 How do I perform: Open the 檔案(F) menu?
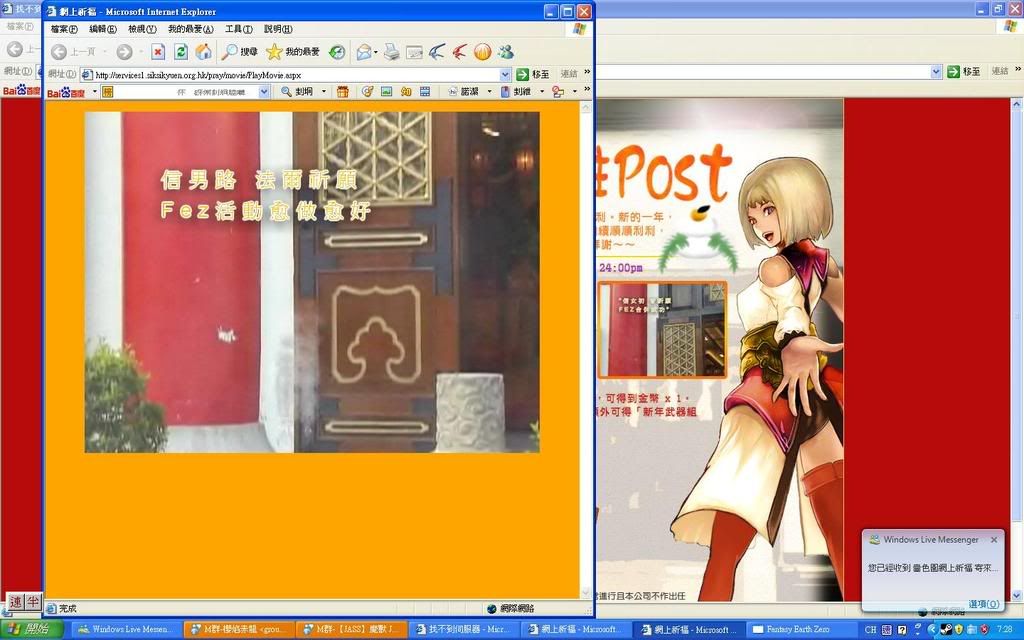point(64,29)
